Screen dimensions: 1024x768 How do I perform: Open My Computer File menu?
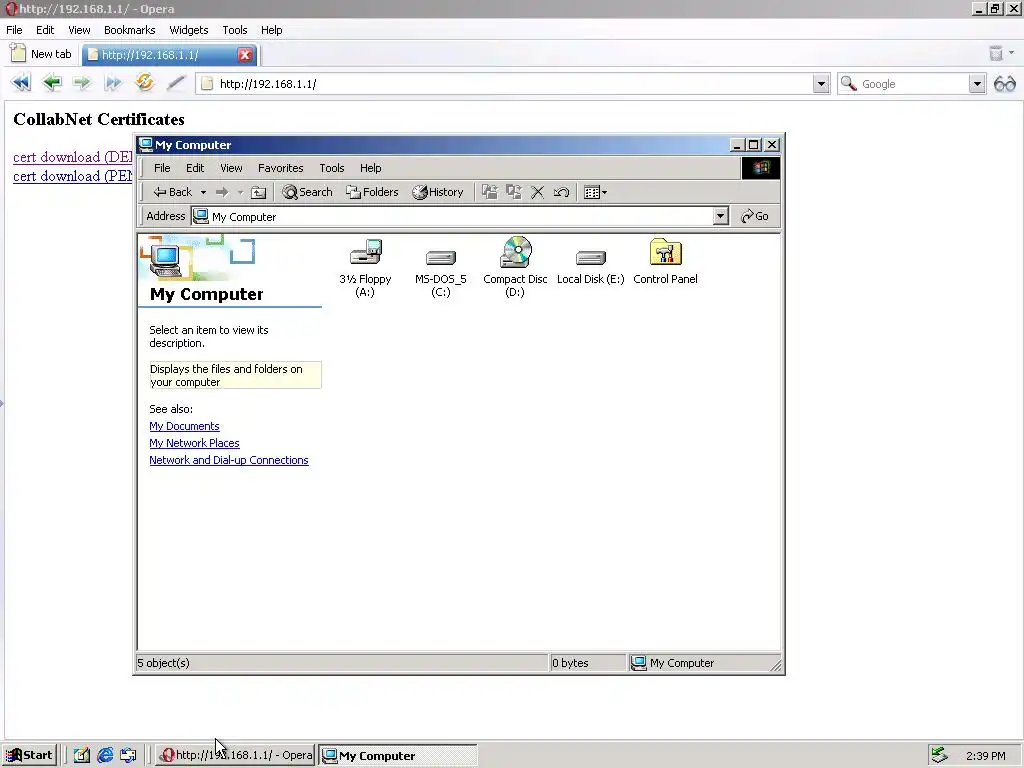(x=162, y=168)
